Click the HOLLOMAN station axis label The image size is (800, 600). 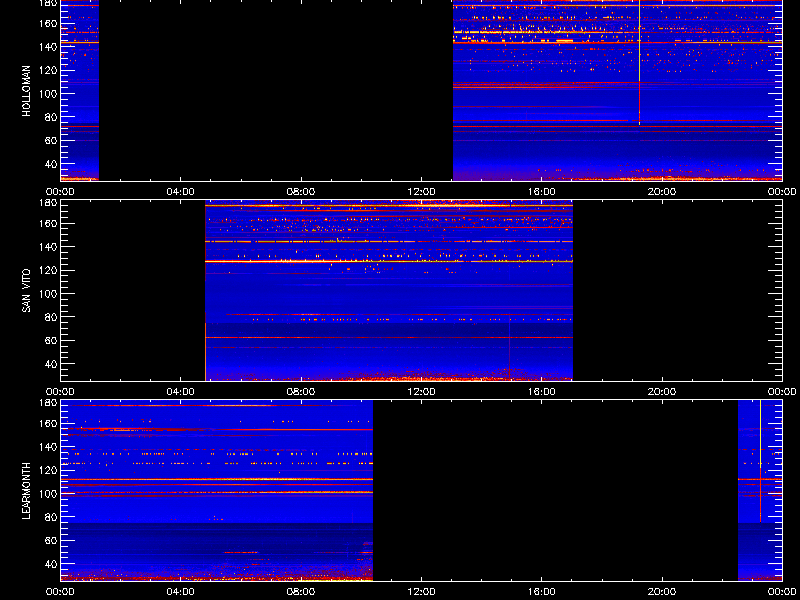pos(27,91)
